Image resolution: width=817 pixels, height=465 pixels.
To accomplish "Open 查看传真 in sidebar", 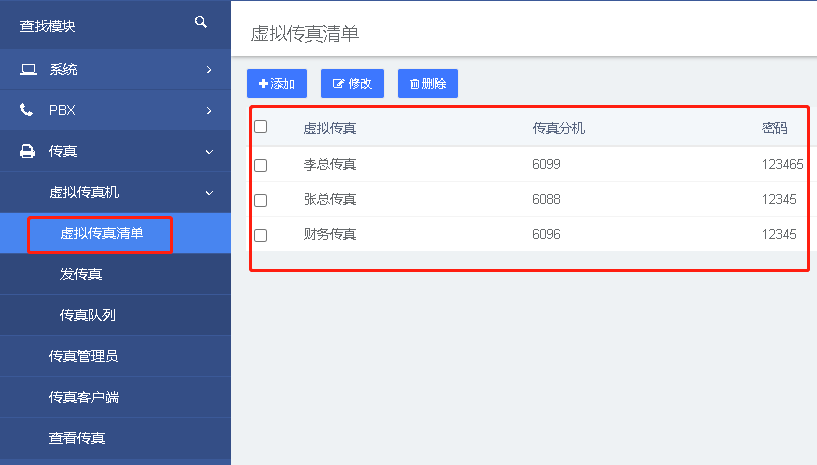I will (x=115, y=438).
